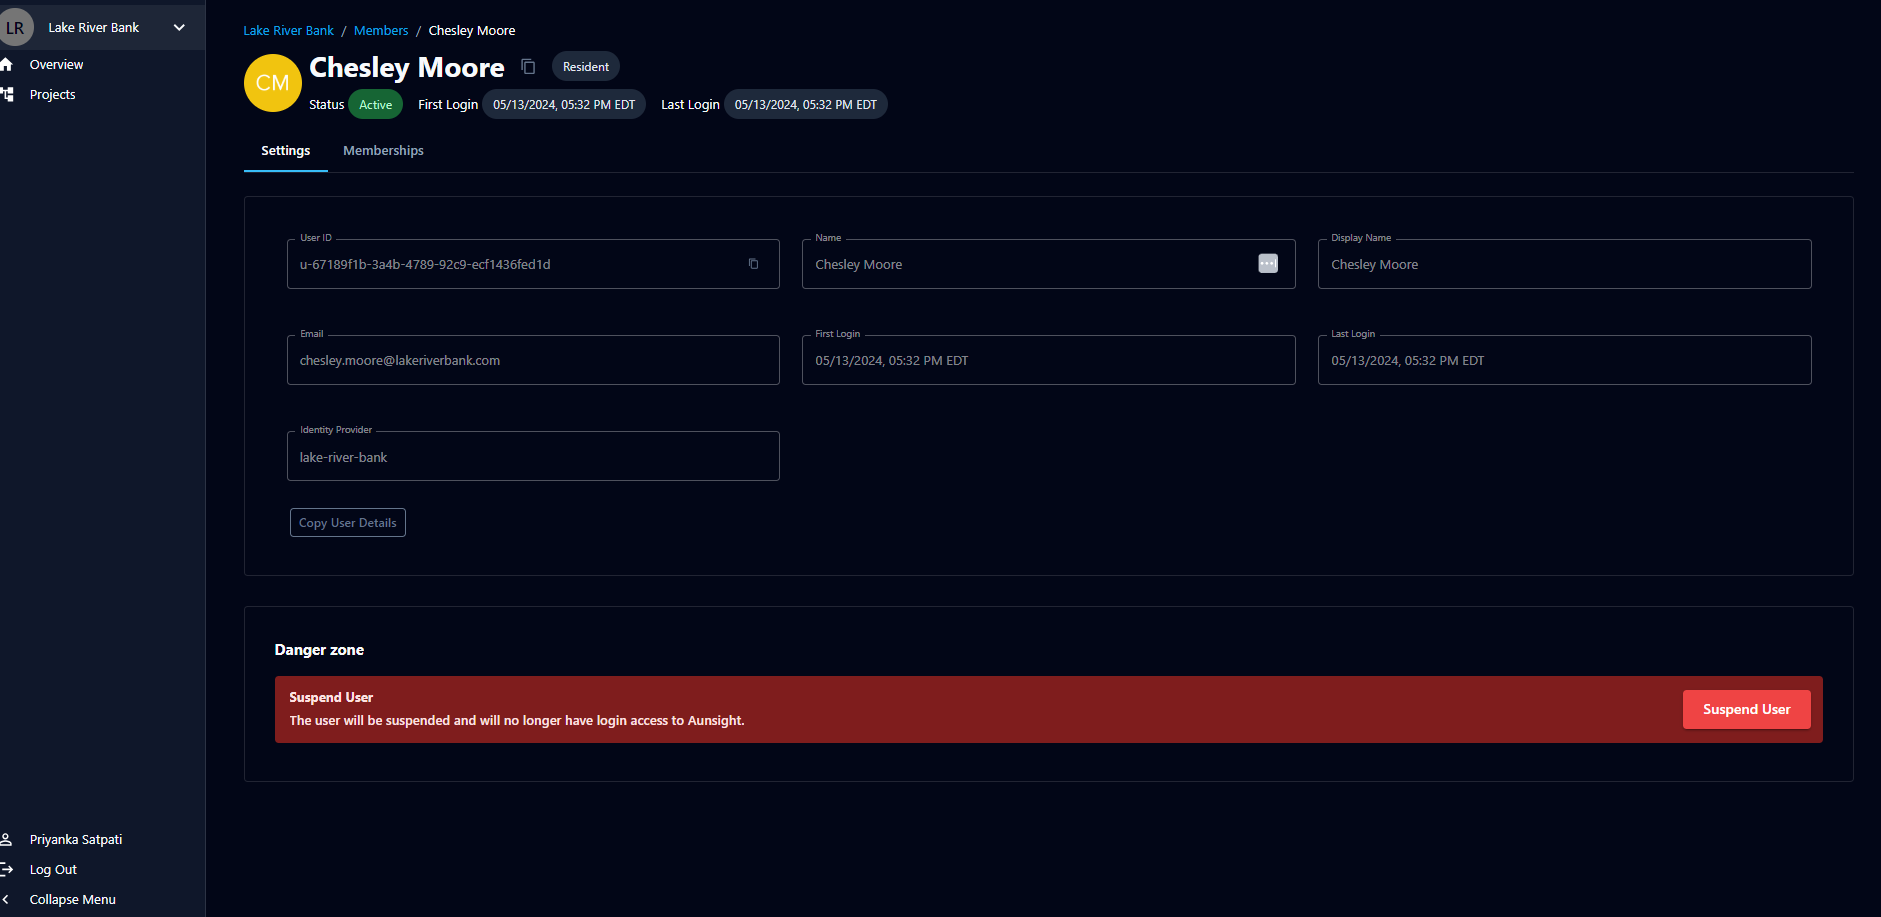The image size is (1881, 917).
Task: Click the Display Name input field
Action: 1564,264
